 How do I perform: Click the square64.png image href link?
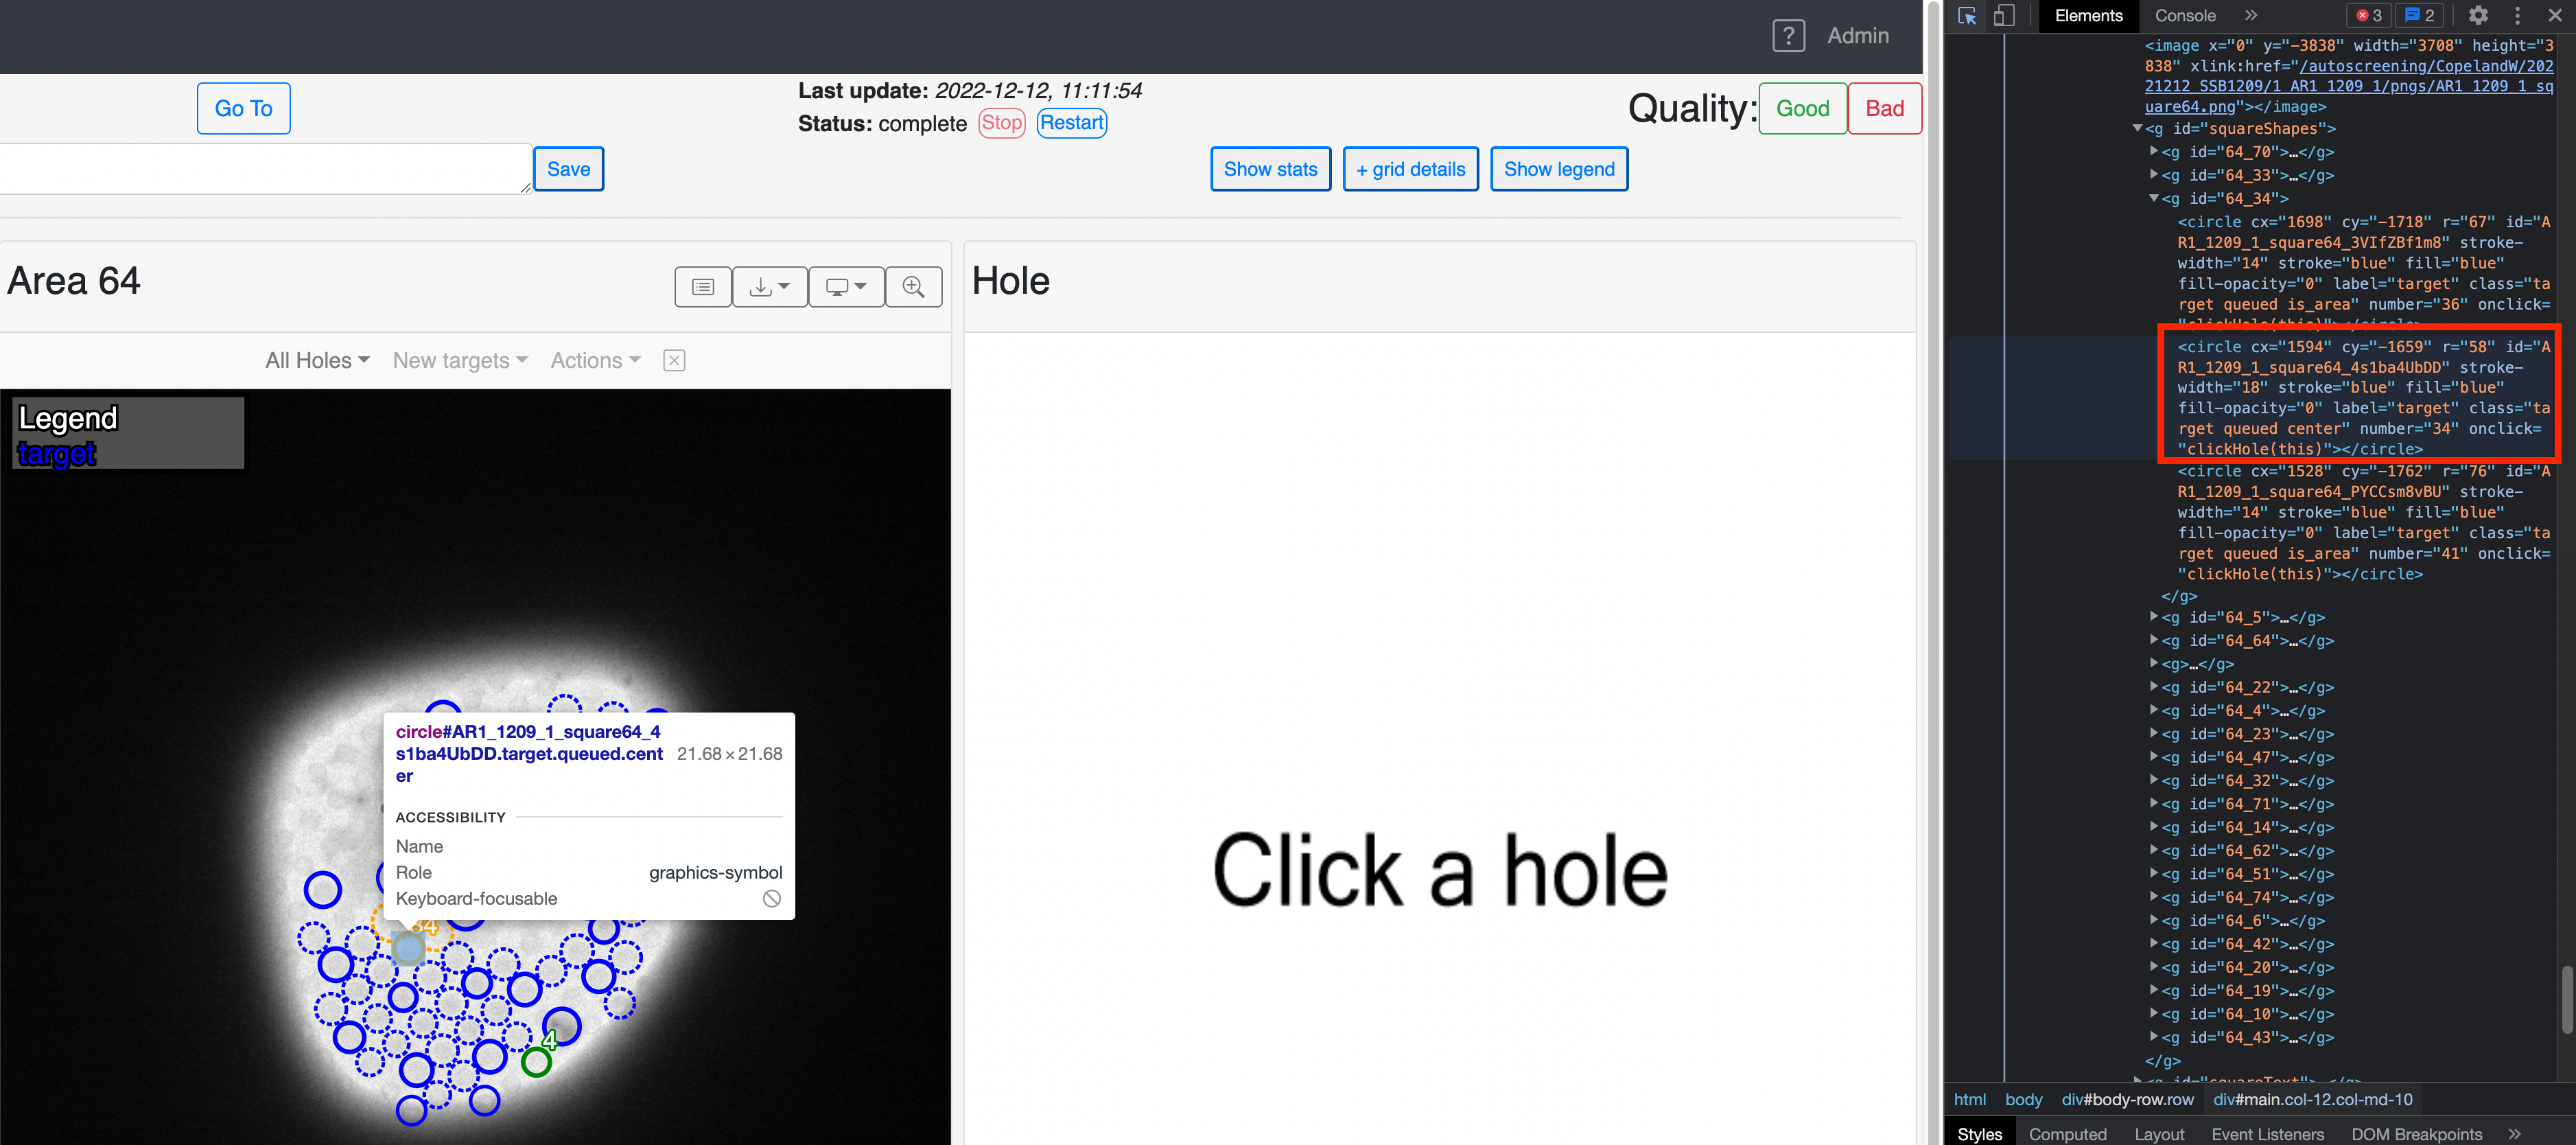point(2348,87)
